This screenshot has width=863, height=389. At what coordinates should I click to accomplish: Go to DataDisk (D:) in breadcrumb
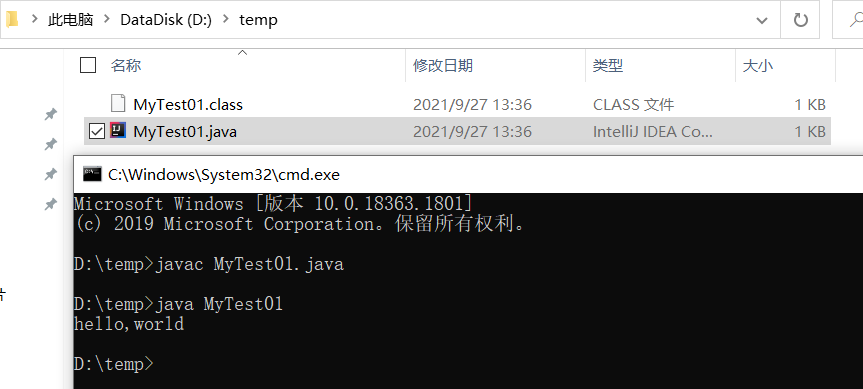(166, 20)
